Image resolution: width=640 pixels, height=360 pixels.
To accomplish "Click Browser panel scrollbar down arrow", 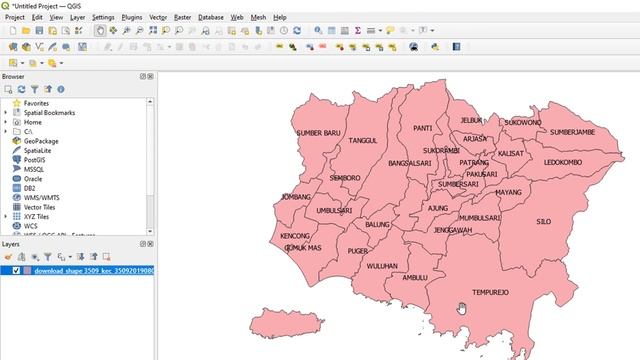I will (x=150, y=231).
